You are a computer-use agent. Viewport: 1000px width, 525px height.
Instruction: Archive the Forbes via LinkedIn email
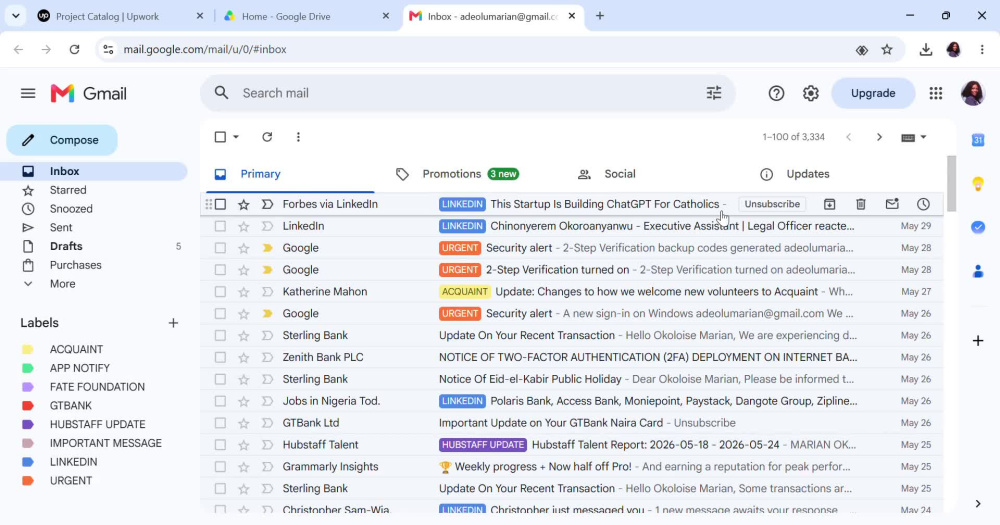[x=829, y=204]
